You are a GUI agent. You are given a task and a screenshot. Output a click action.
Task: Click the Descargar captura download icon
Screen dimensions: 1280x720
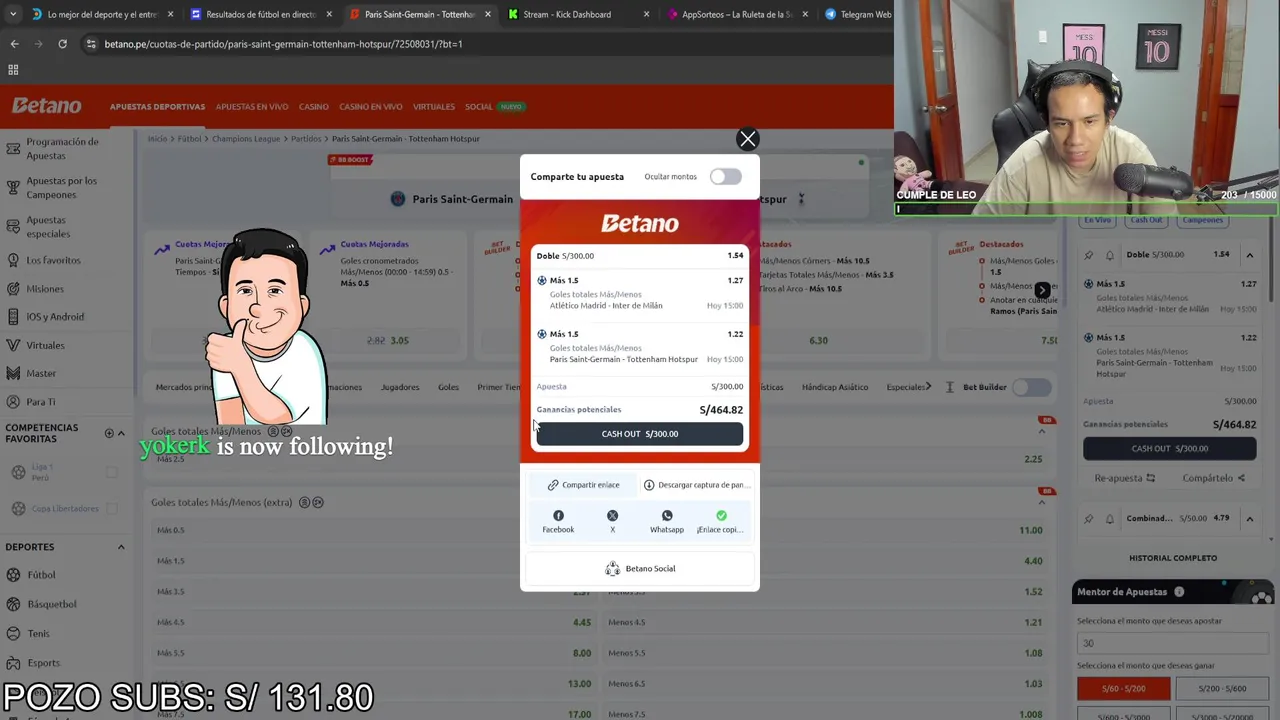pyautogui.click(x=649, y=485)
